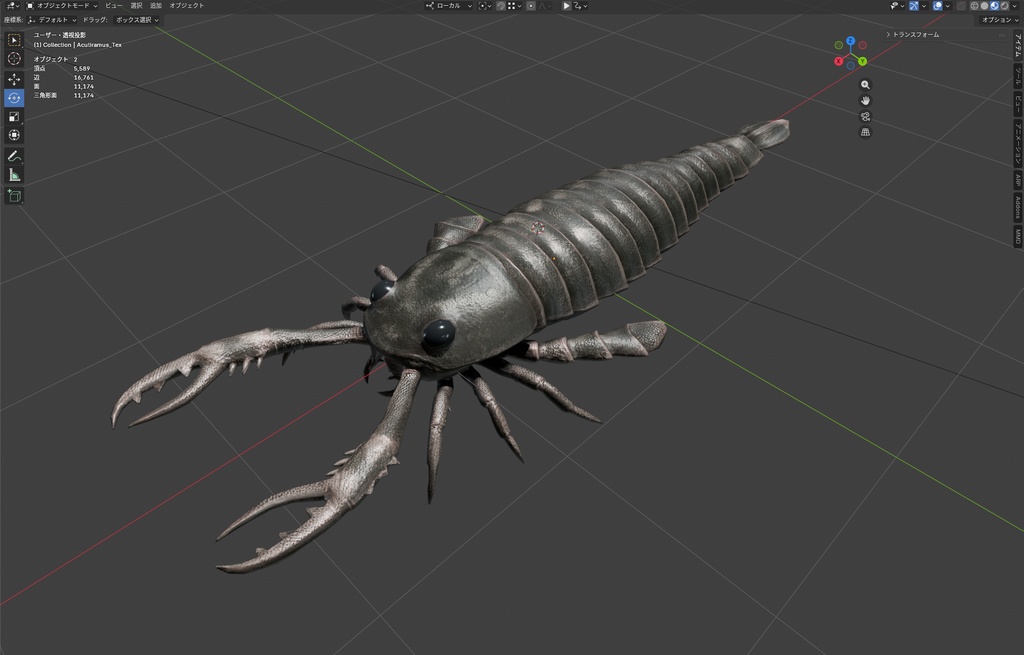Viewport: 1024px width, 655px height.
Task: Switch to ツール sidebar tab
Action: click(x=1017, y=76)
